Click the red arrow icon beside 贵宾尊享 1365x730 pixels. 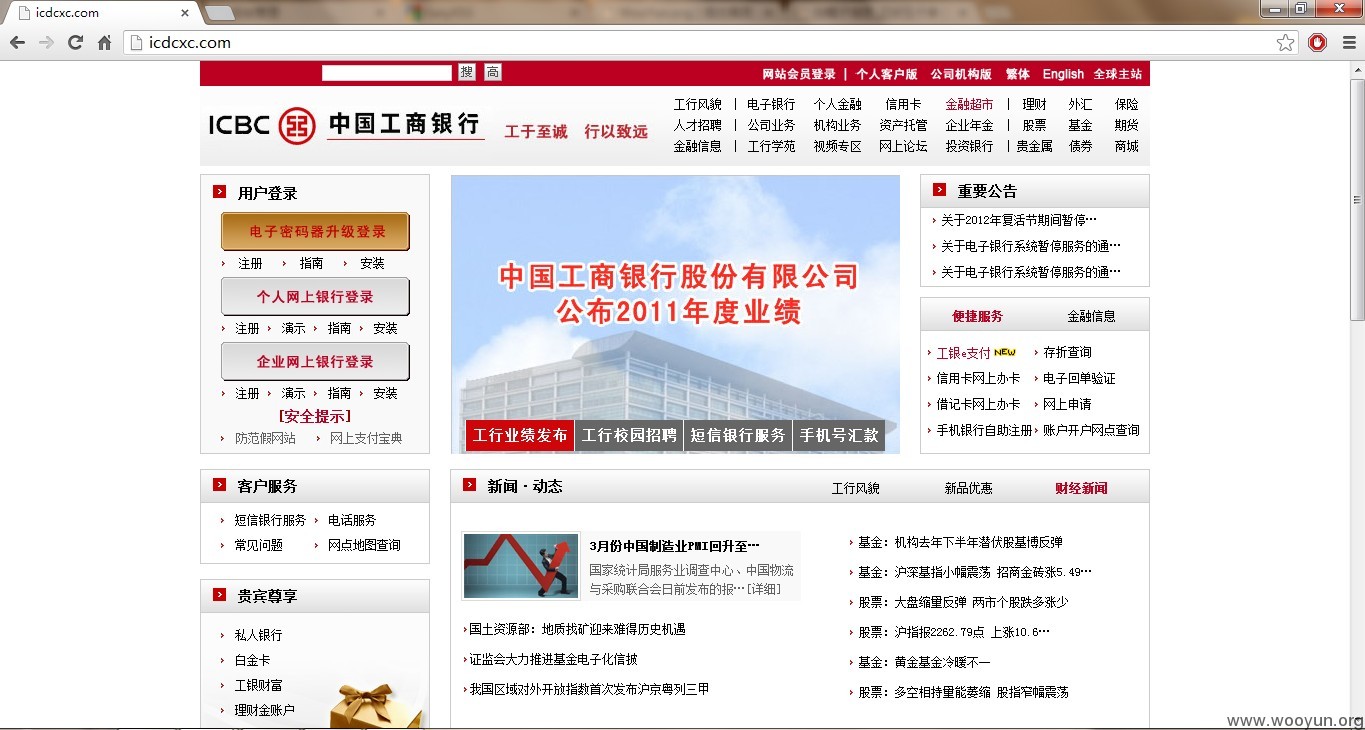point(219,595)
